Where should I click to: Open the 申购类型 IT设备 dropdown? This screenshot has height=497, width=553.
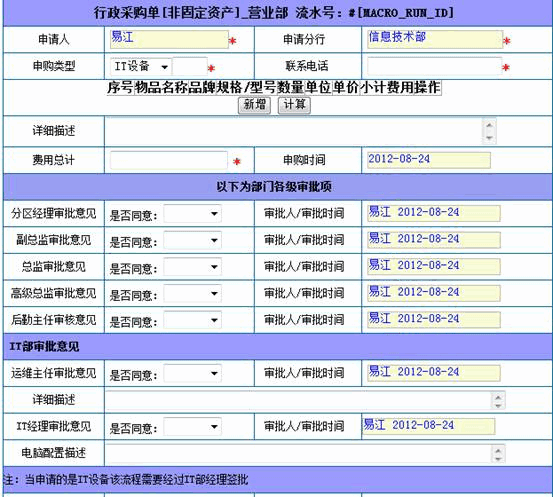(141, 66)
